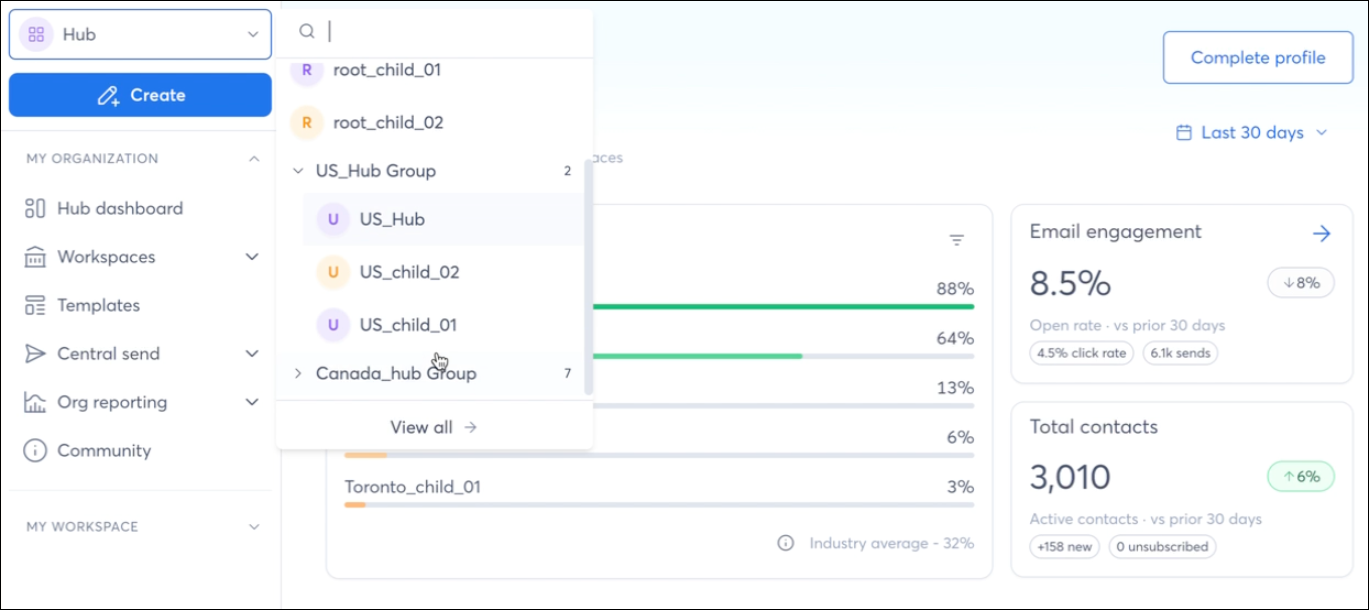
Task: Click the Community info icon
Action: [x=35, y=451]
